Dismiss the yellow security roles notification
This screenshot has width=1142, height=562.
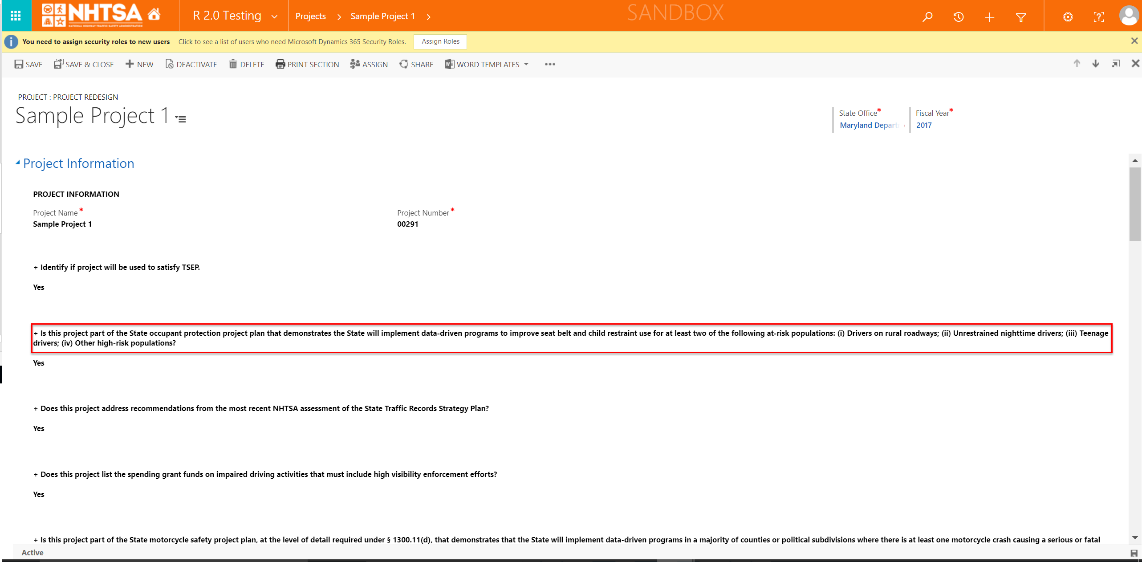(1134, 41)
